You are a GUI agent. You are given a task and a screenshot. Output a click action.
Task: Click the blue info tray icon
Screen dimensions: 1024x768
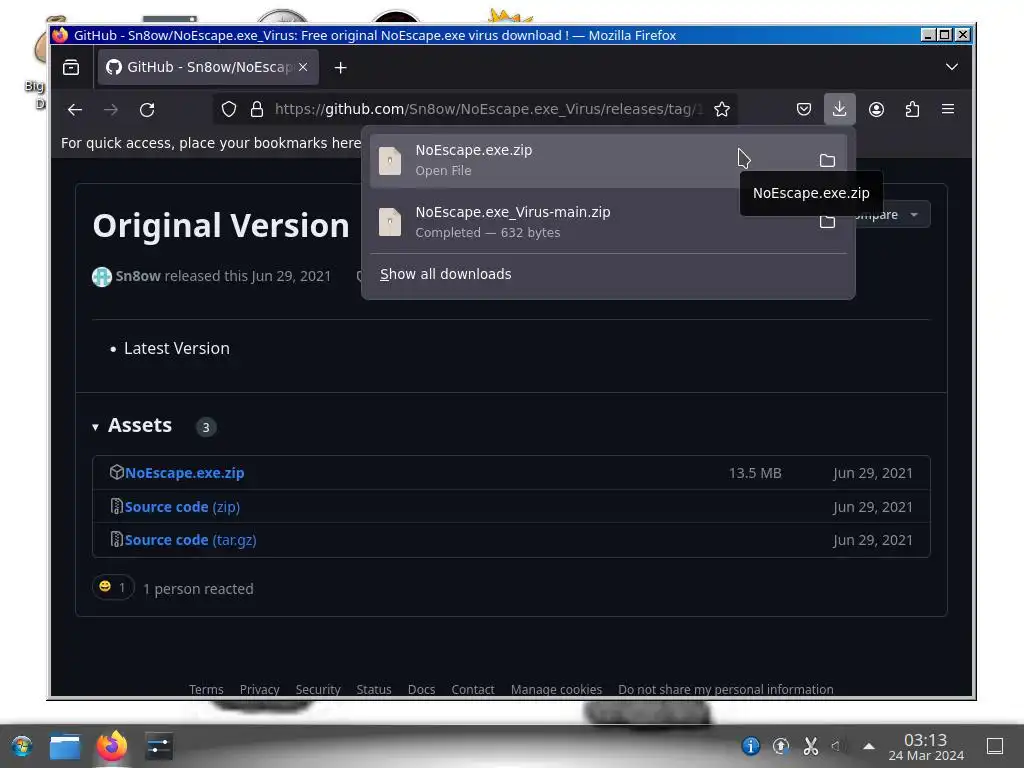pyautogui.click(x=751, y=746)
